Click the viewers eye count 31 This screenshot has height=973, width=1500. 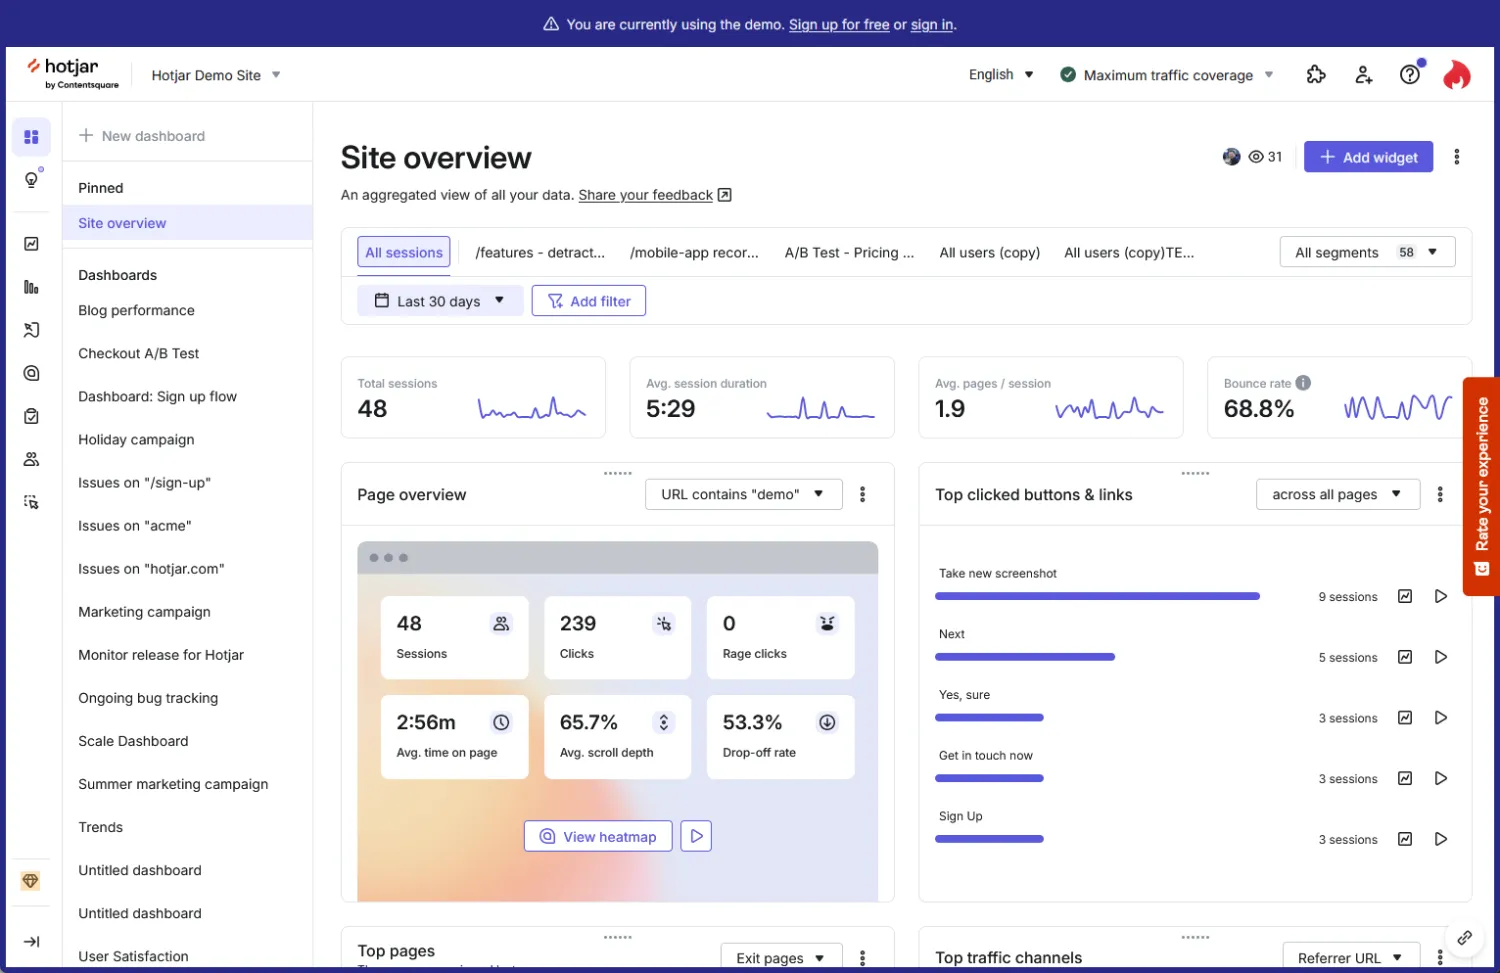pyautogui.click(x=1265, y=157)
